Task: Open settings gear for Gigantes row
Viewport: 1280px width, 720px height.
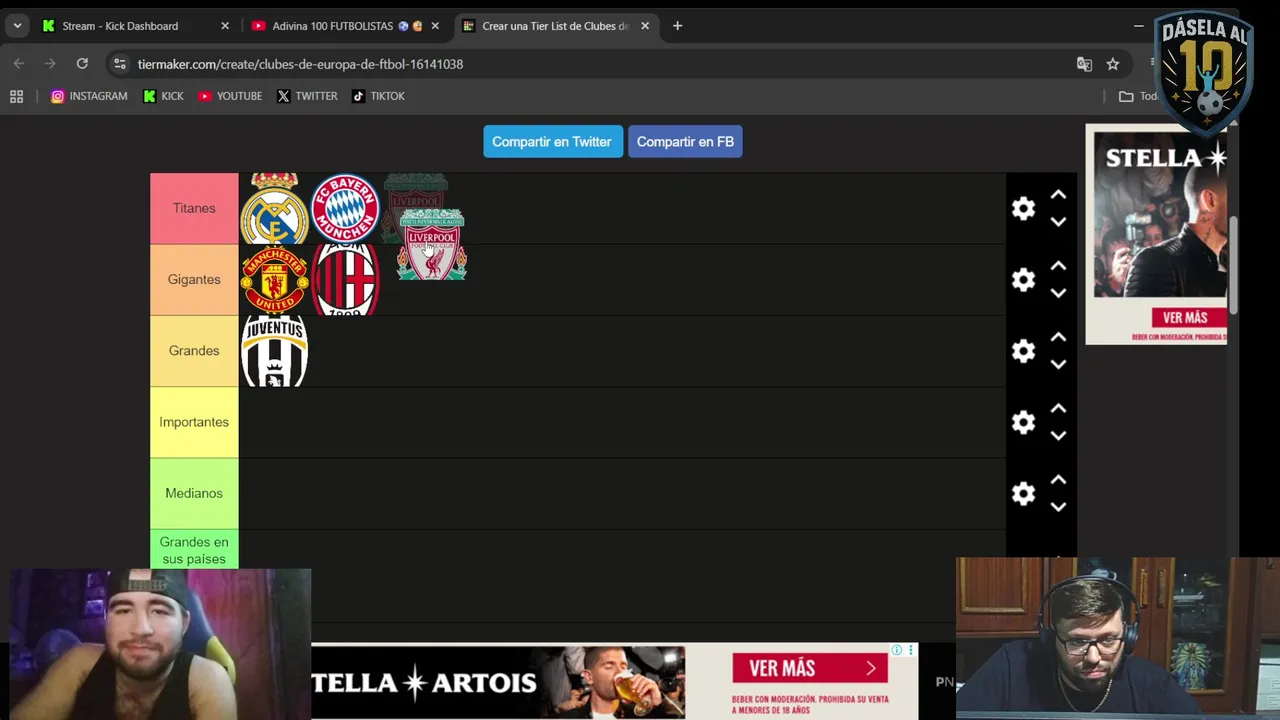Action: [x=1023, y=279]
